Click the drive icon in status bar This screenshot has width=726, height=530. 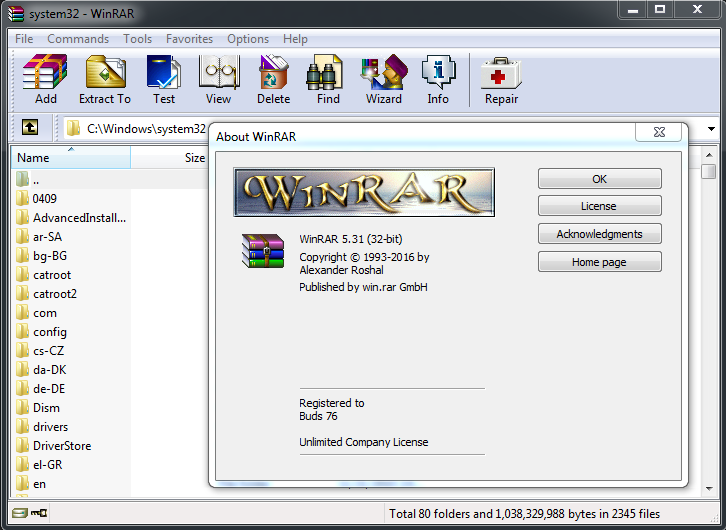(x=19, y=513)
